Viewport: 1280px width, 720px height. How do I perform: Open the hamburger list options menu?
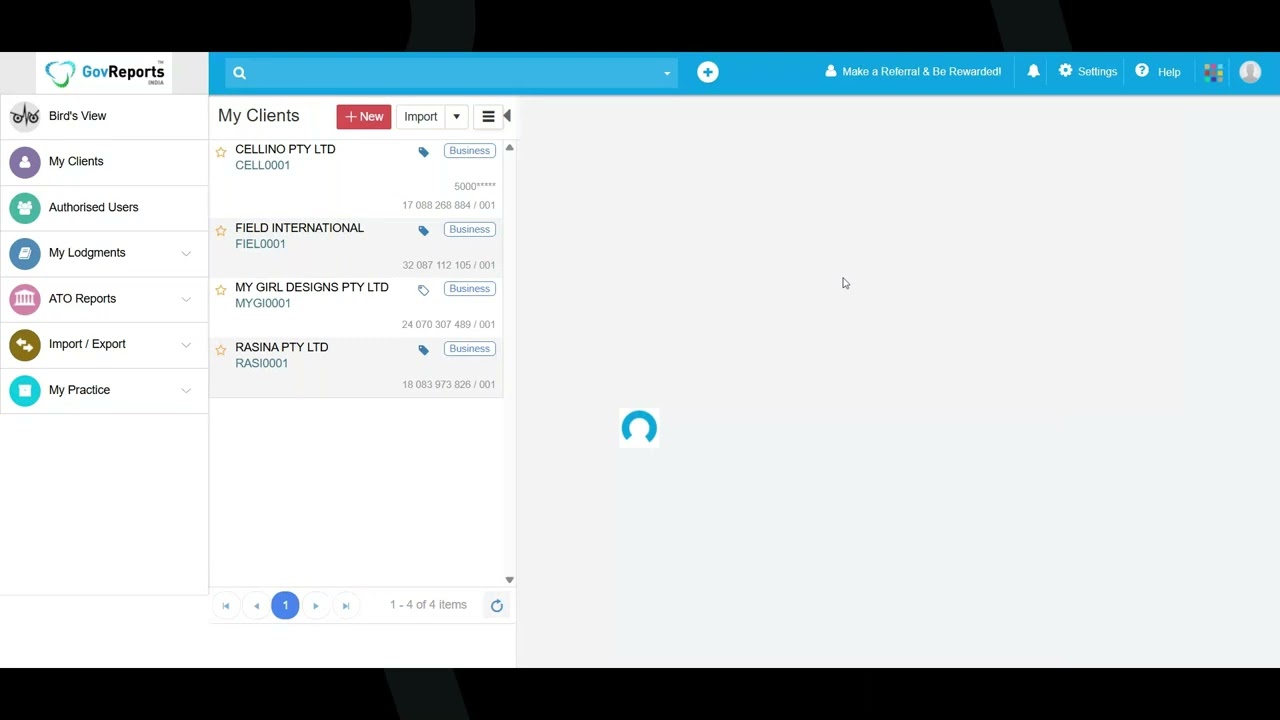(x=488, y=117)
